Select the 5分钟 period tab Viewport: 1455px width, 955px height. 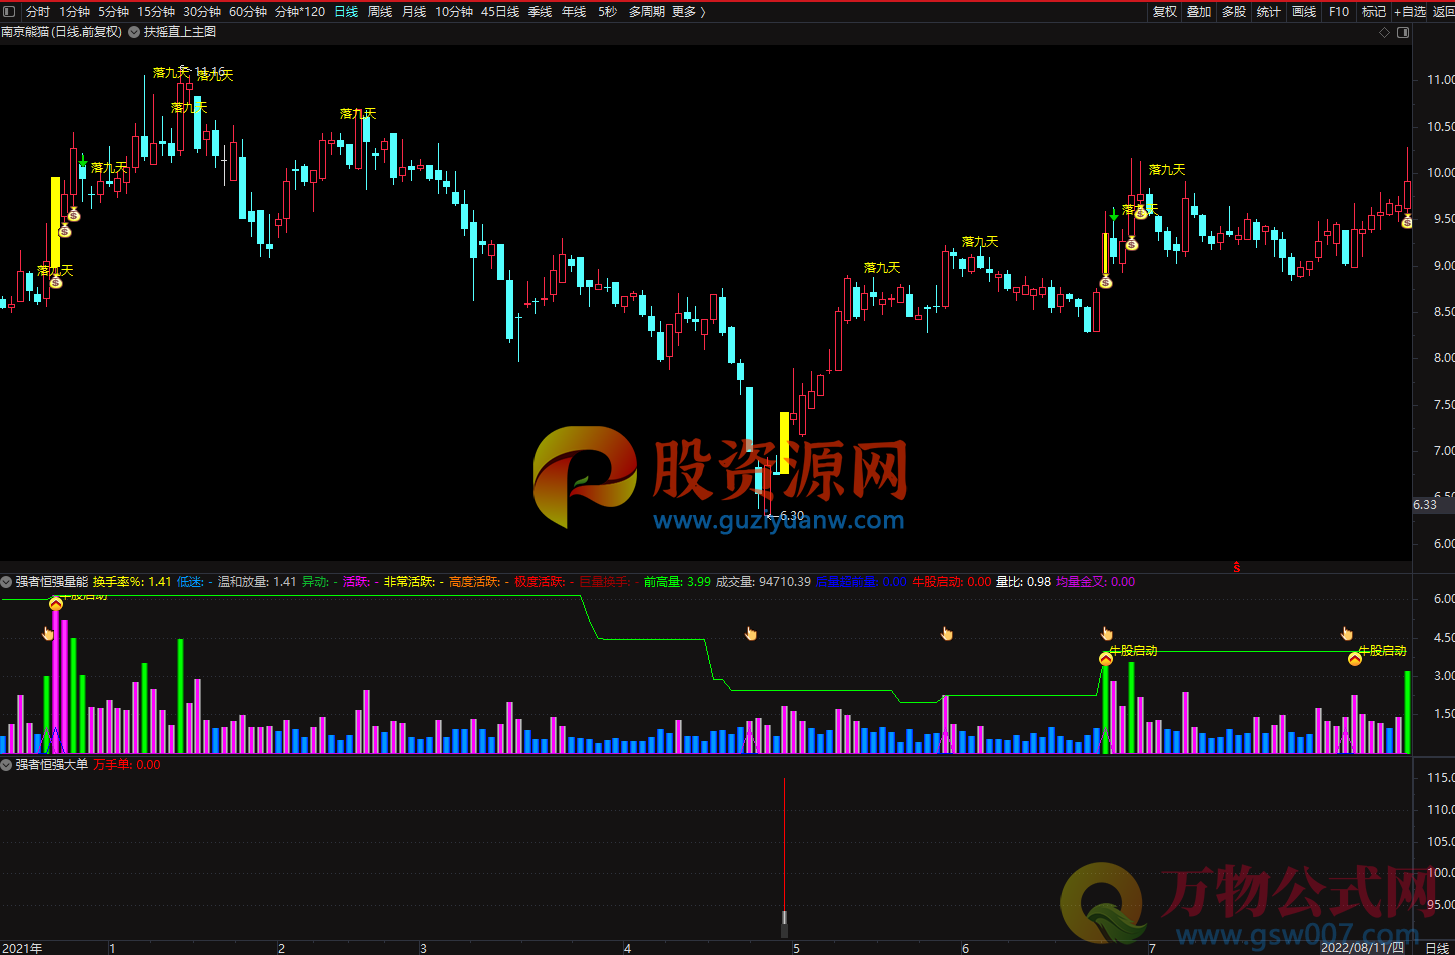[113, 11]
